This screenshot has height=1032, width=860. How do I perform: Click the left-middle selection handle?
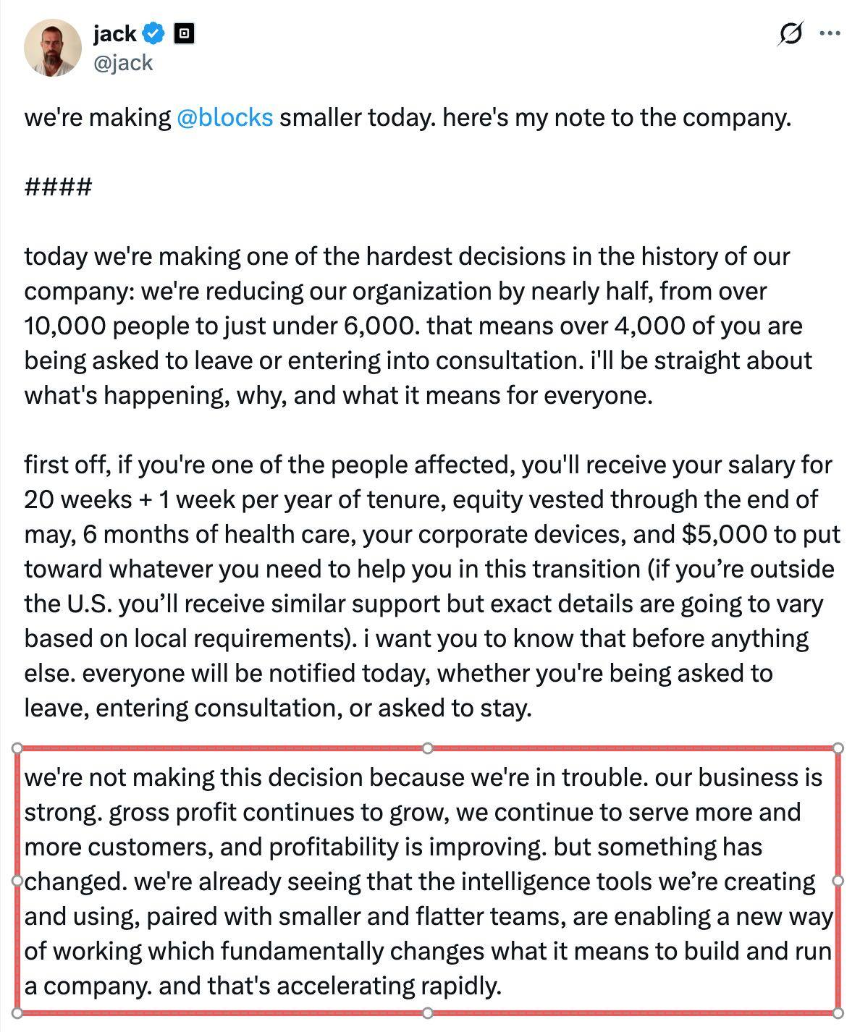[16, 881]
